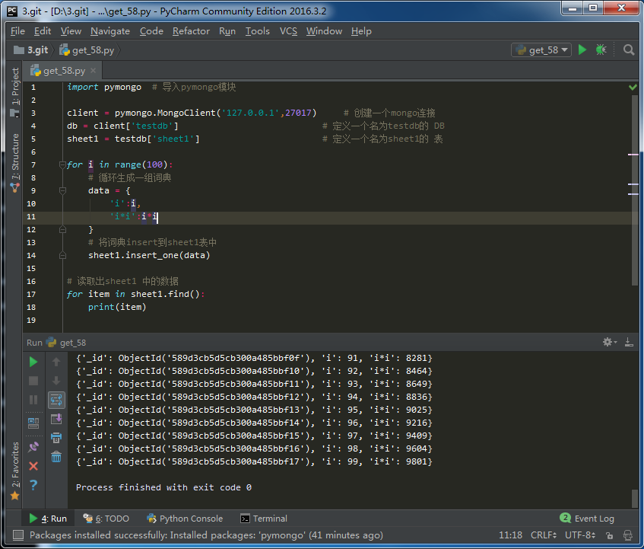Collapse the data dictionary at line 9
The width and height of the screenshot is (644, 549).
click(62, 191)
